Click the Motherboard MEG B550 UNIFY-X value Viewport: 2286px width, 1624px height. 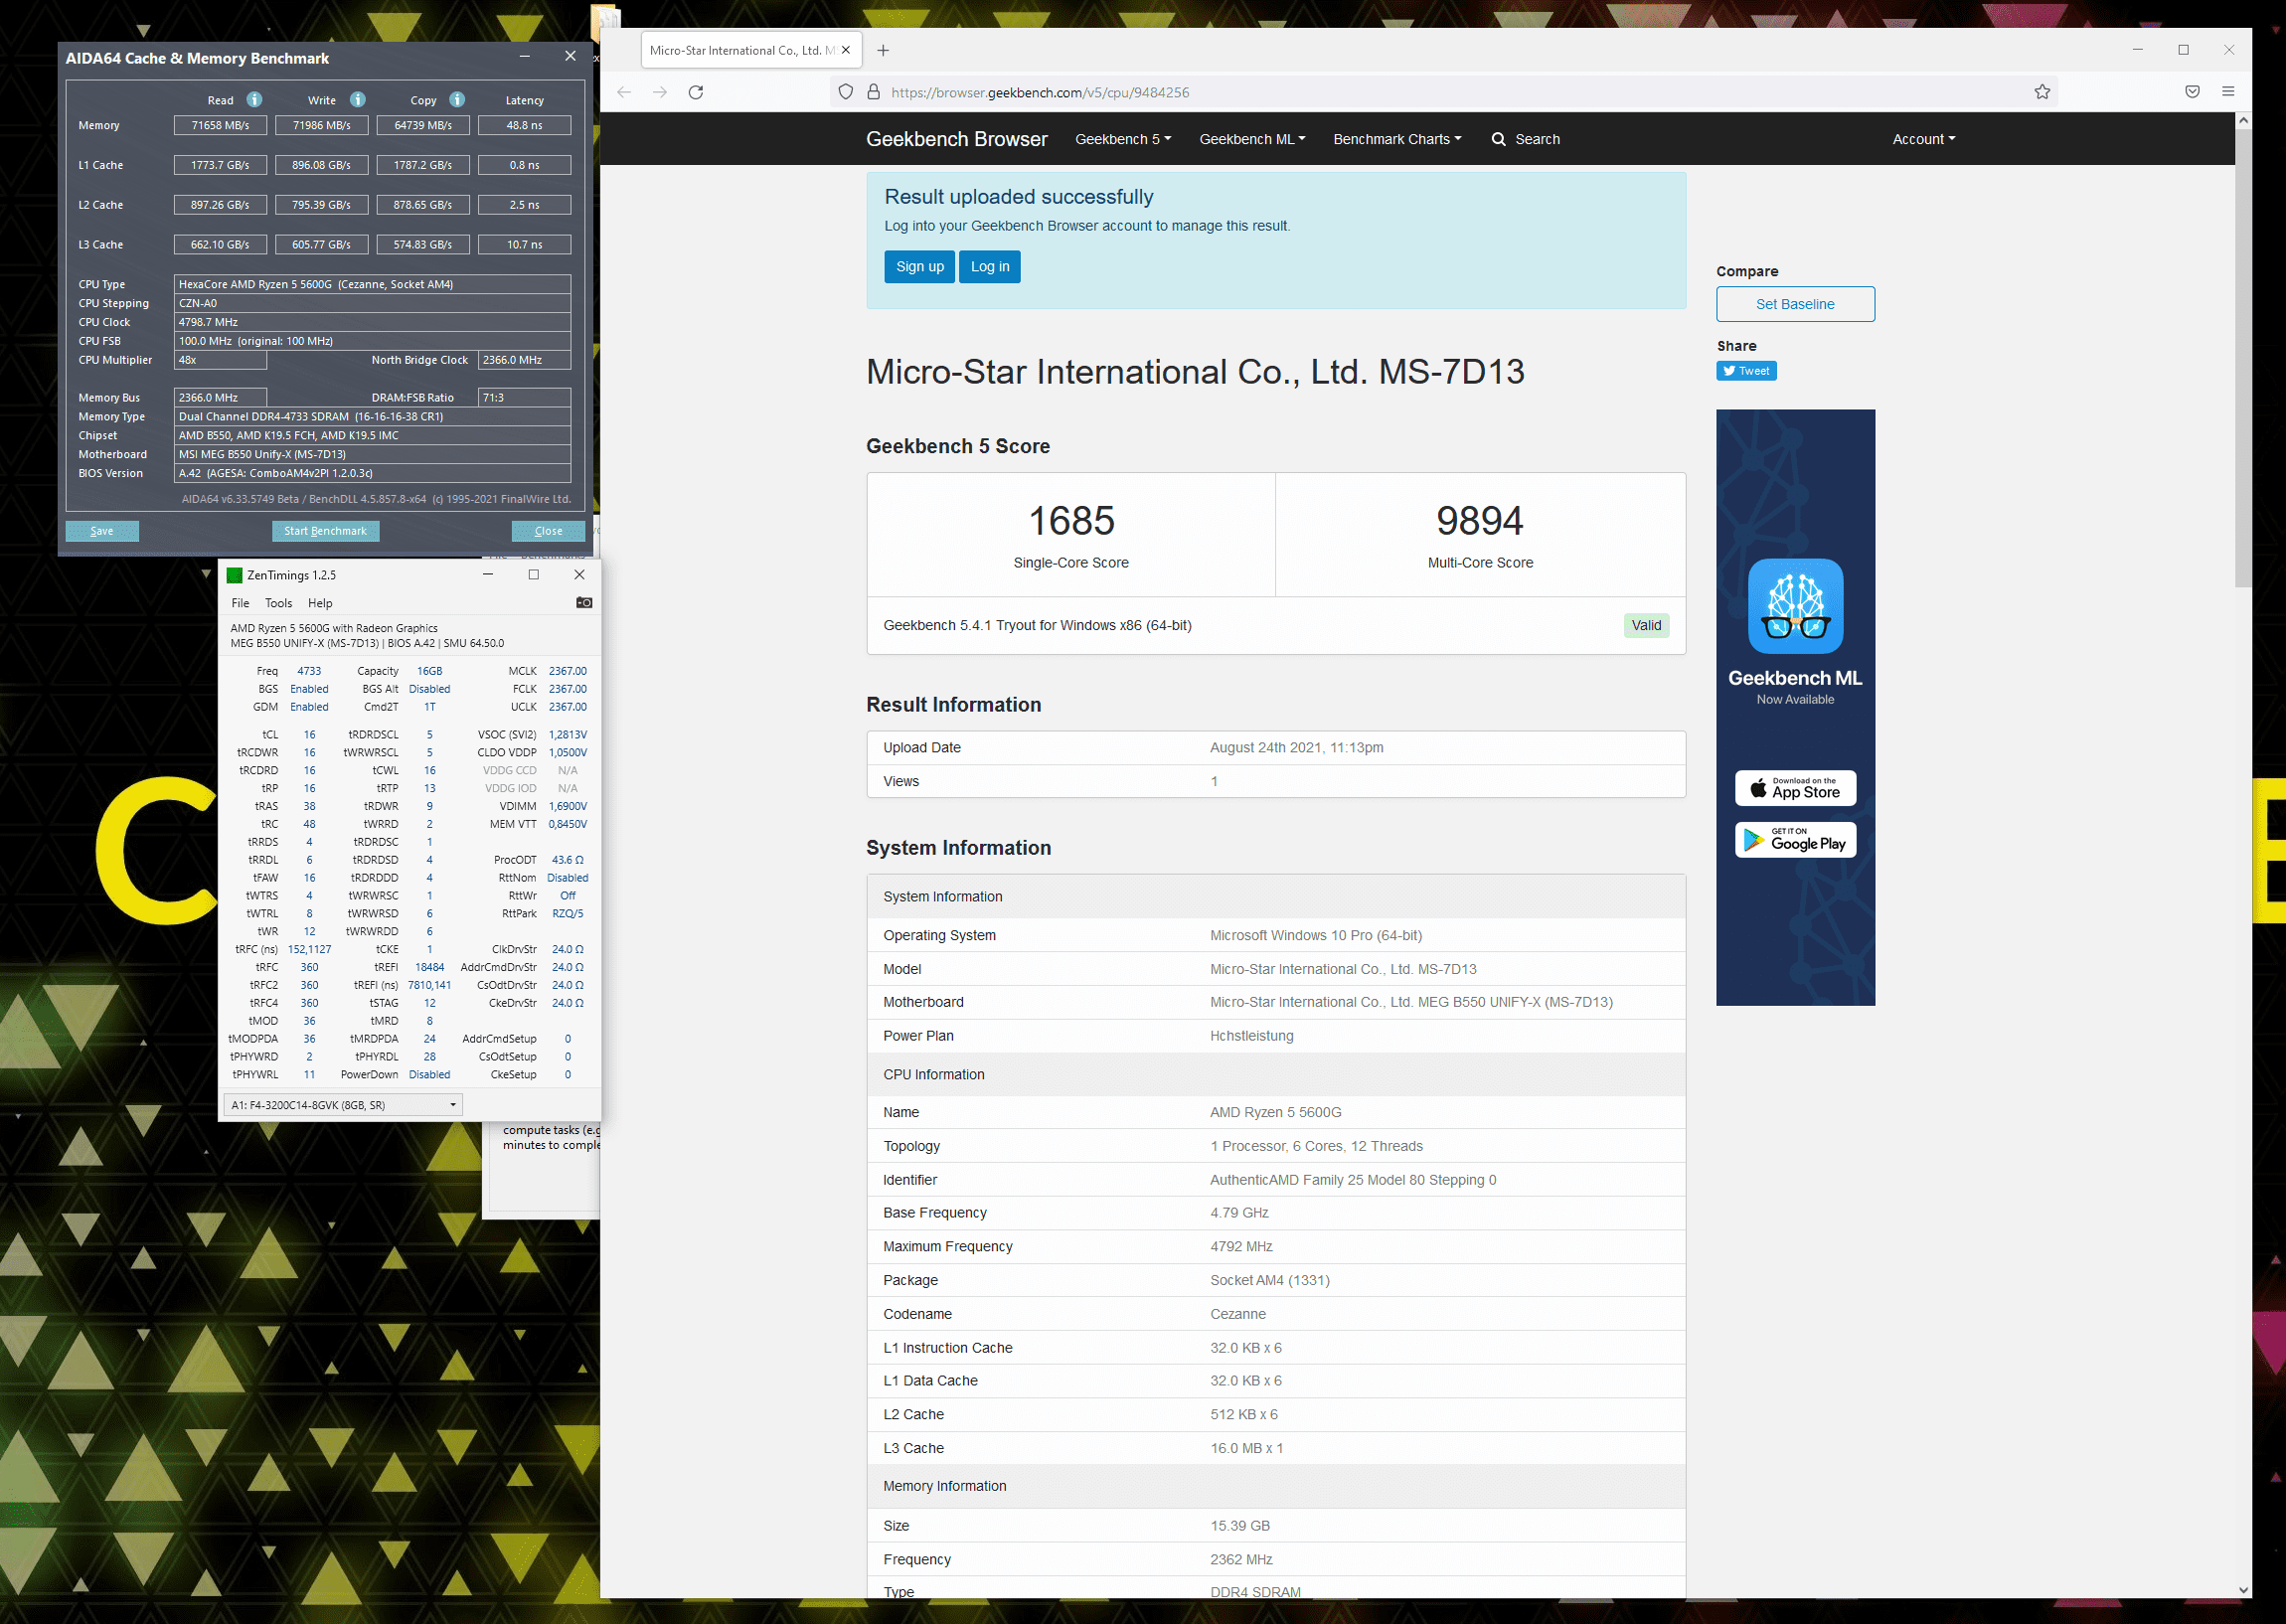click(x=1410, y=1002)
